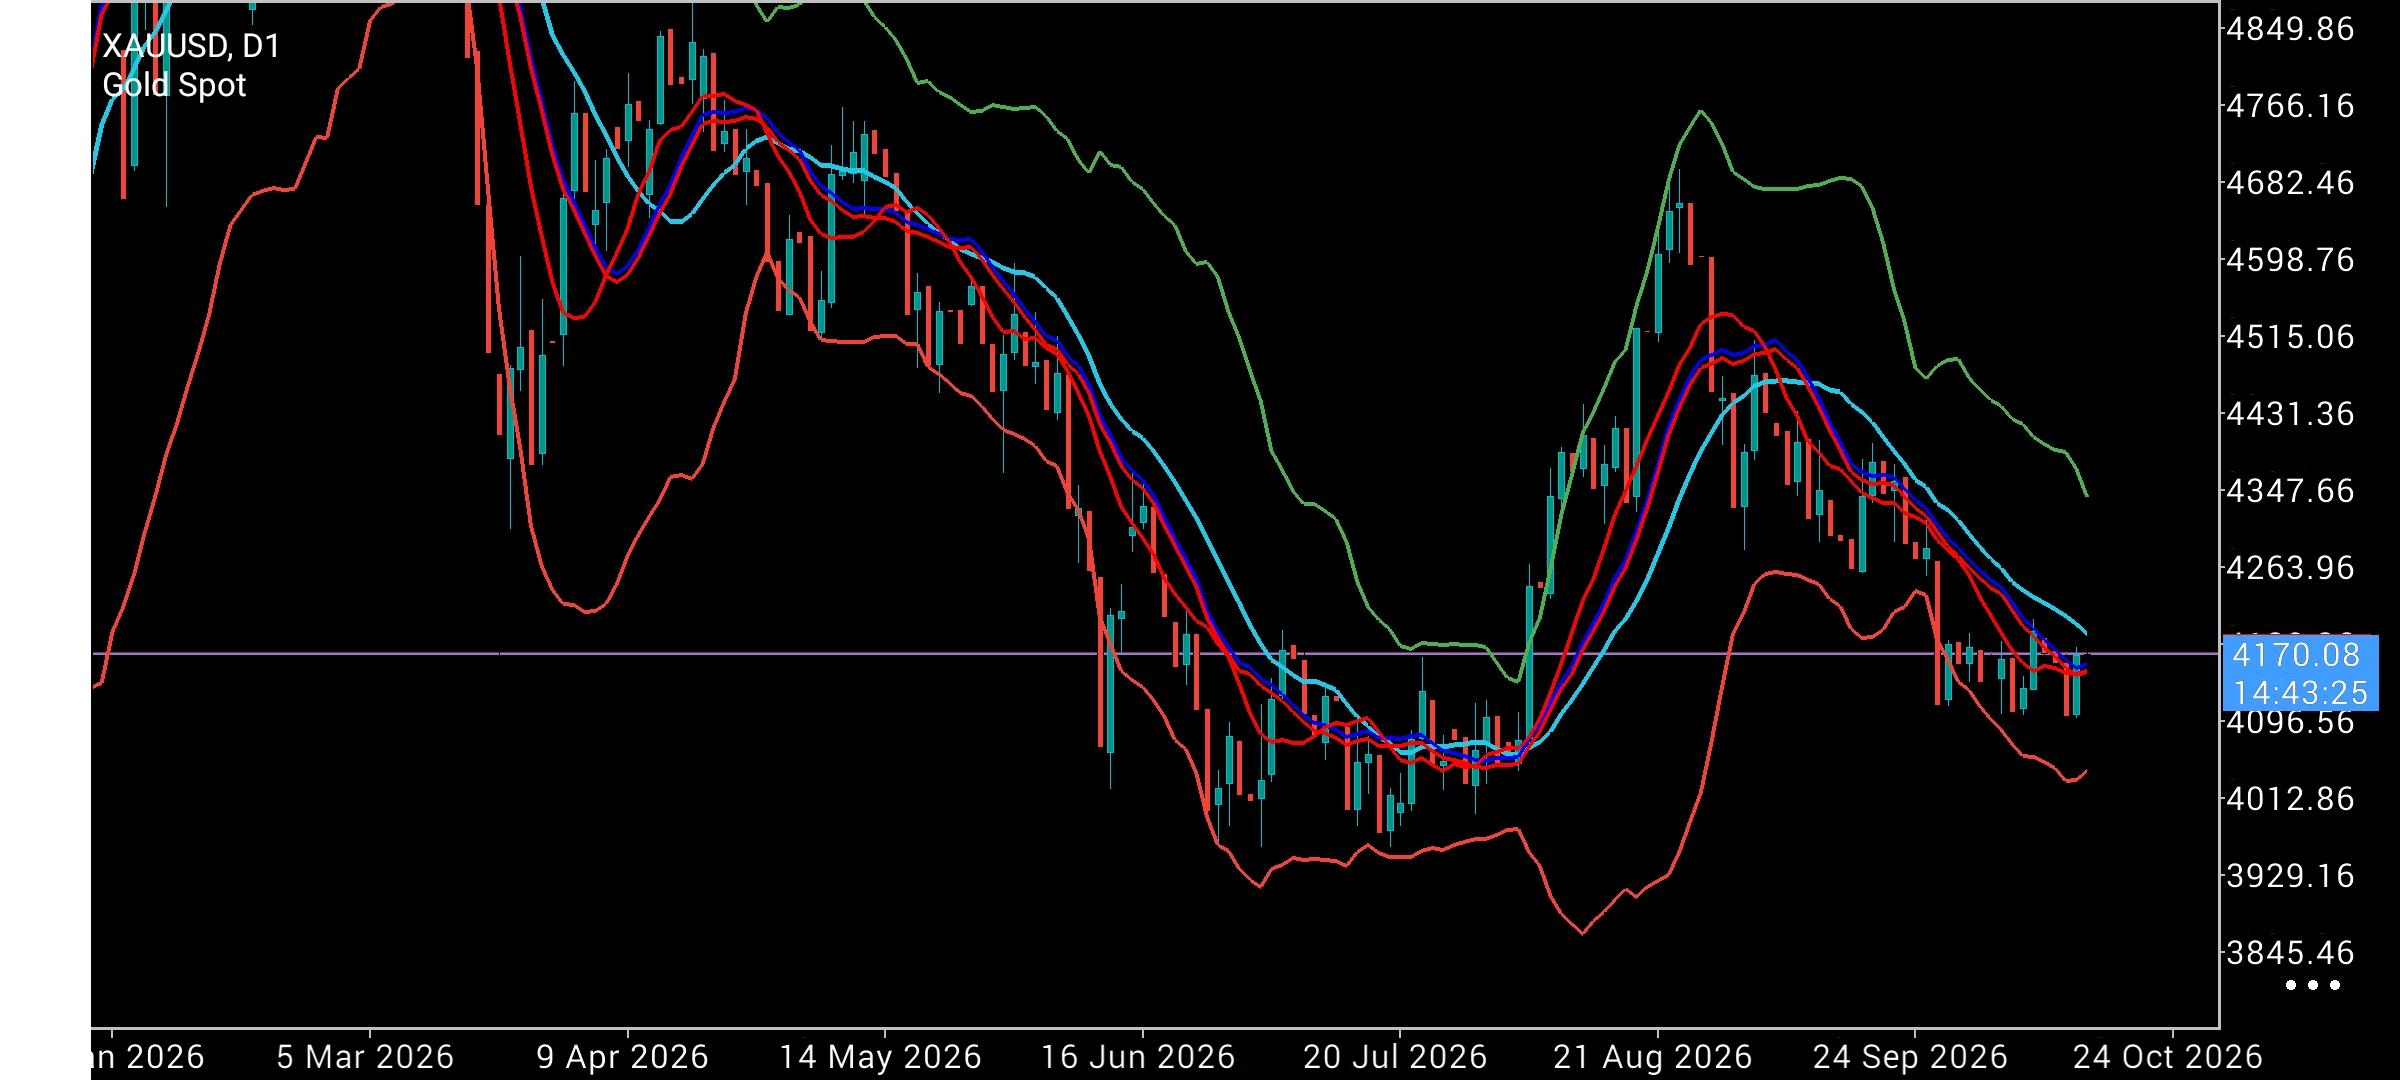Tap the XAUUSD, D1 symbol label
This screenshot has height=1080, width=2400.
(192, 46)
